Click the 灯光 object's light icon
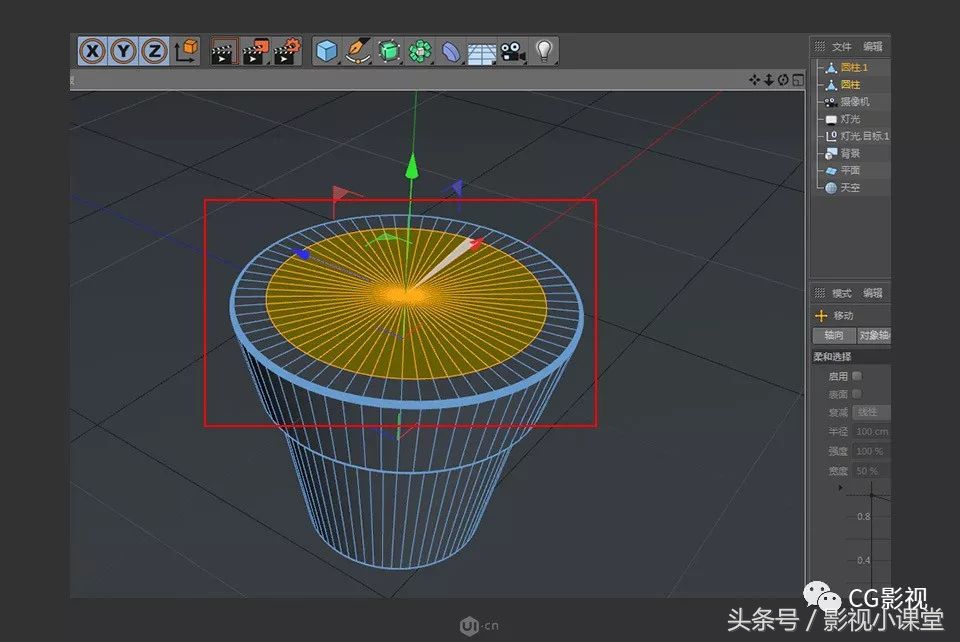The image size is (960, 642). click(x=832, y=118)
